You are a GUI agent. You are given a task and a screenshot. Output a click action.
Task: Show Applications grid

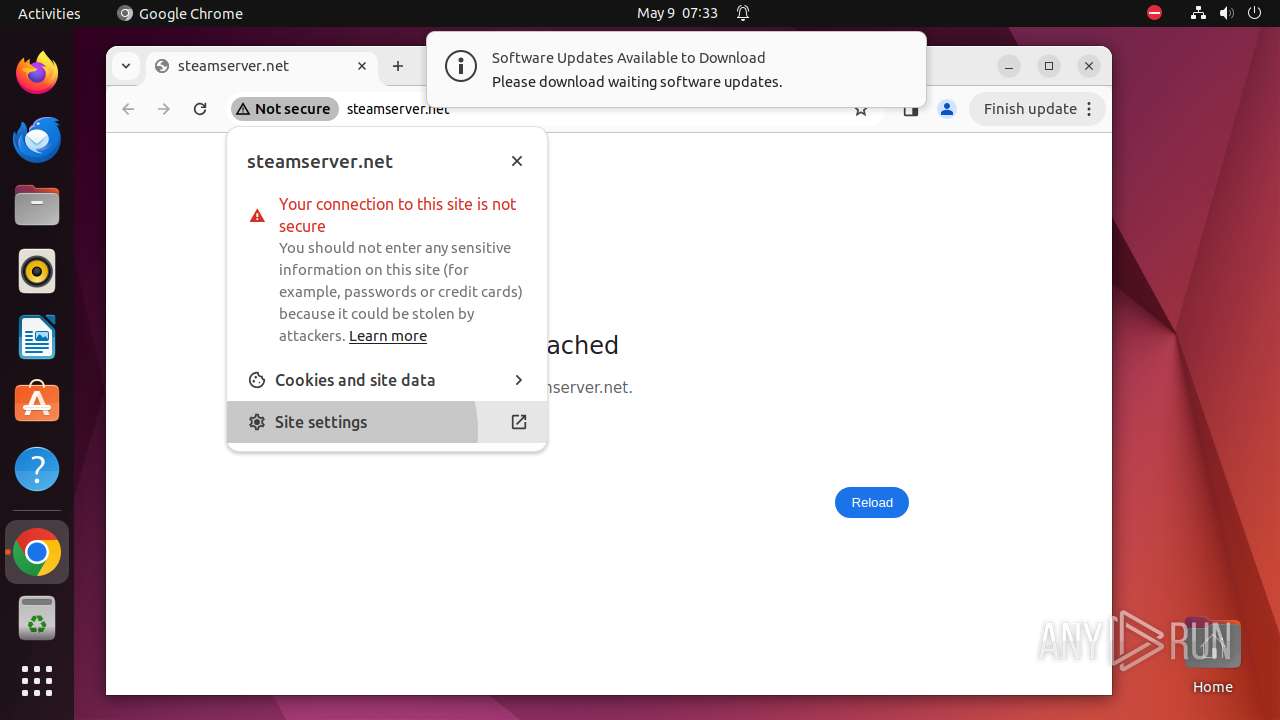click(x=37, y=681)
